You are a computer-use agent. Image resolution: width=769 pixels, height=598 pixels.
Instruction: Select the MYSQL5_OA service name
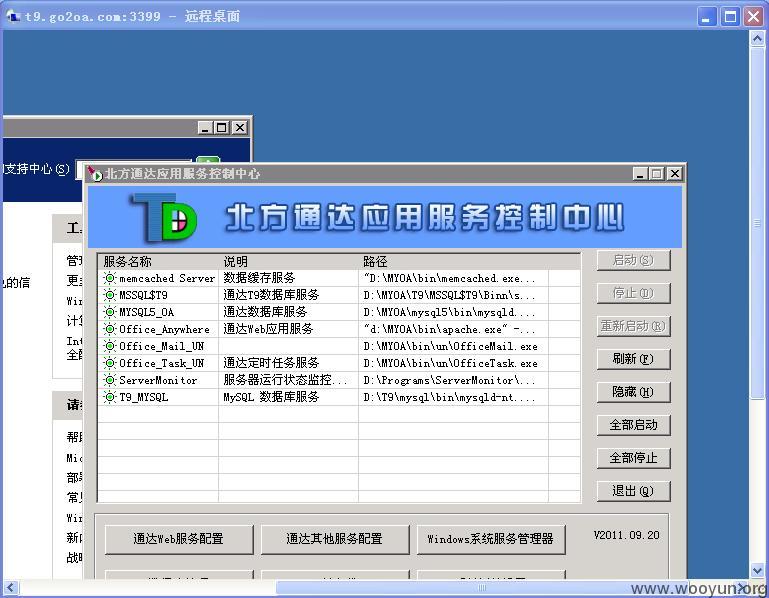146,312
